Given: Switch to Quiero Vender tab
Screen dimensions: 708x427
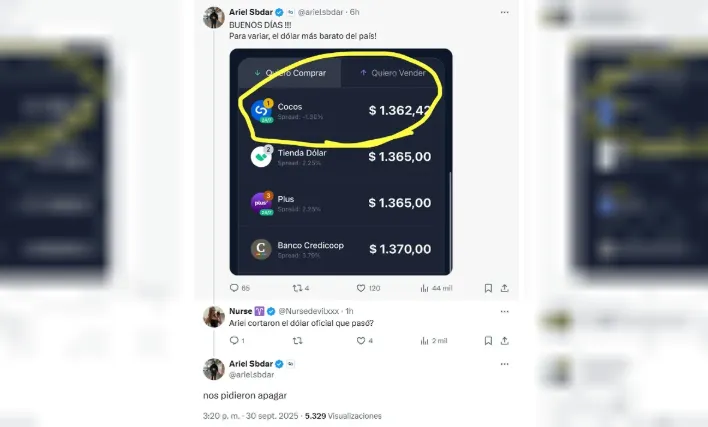Looking at the screenshot, I should tap(393, 73).
